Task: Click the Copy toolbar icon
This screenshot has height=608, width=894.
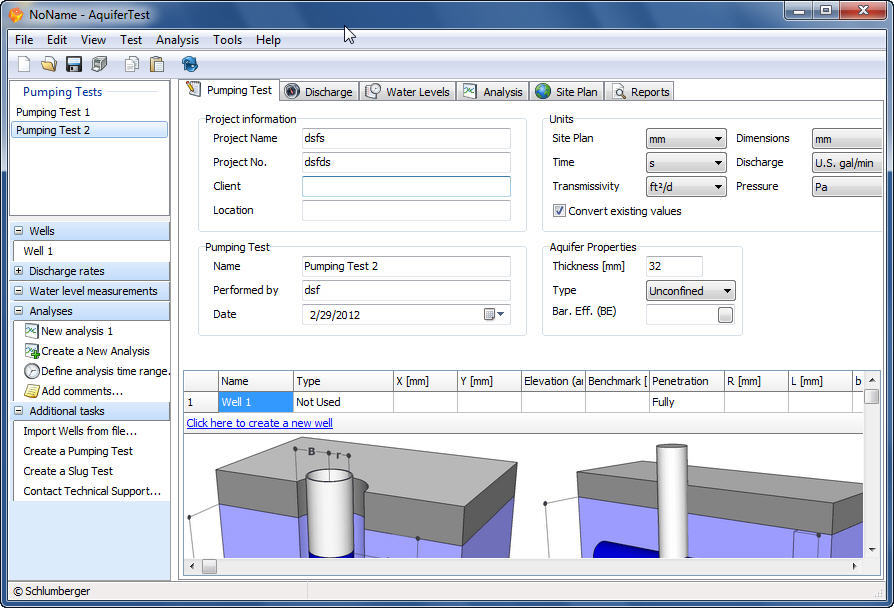Action: (x=132, y=64)
